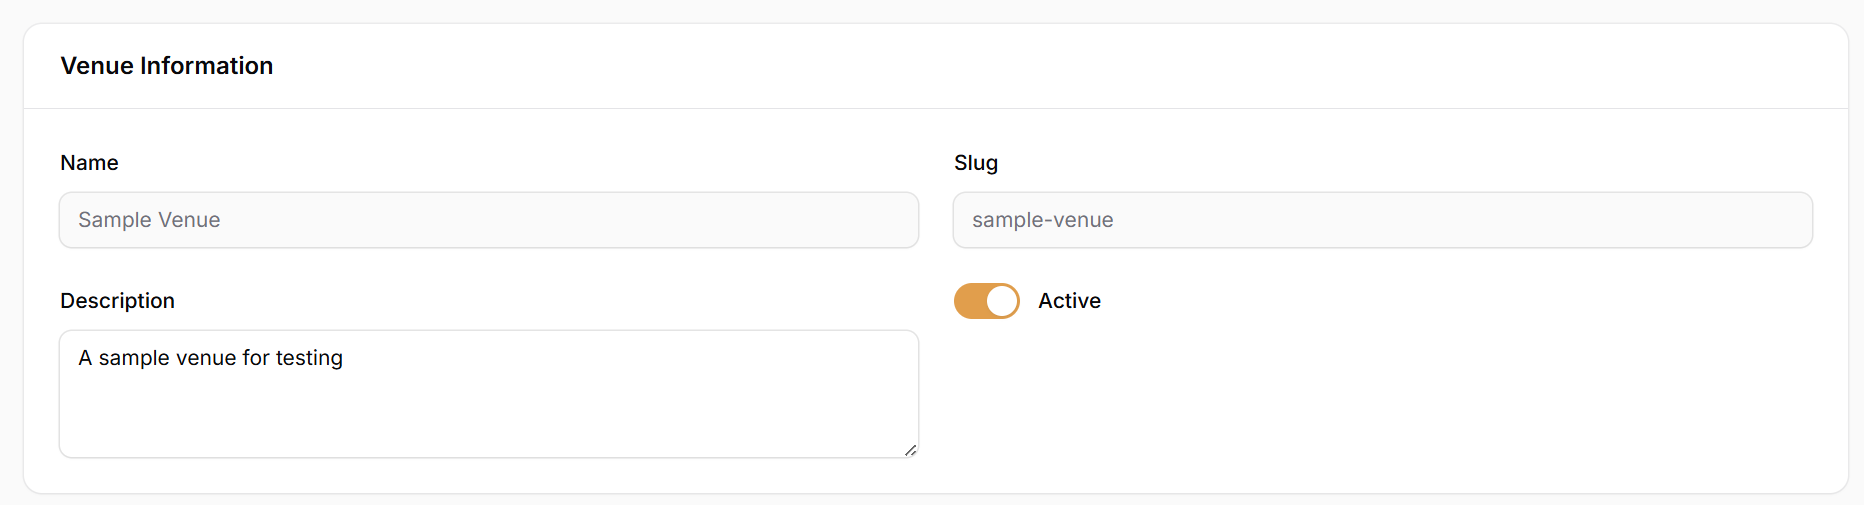Click the Name input field
Viewport: 1864px width, 505px height.
[x=488, y=220]
